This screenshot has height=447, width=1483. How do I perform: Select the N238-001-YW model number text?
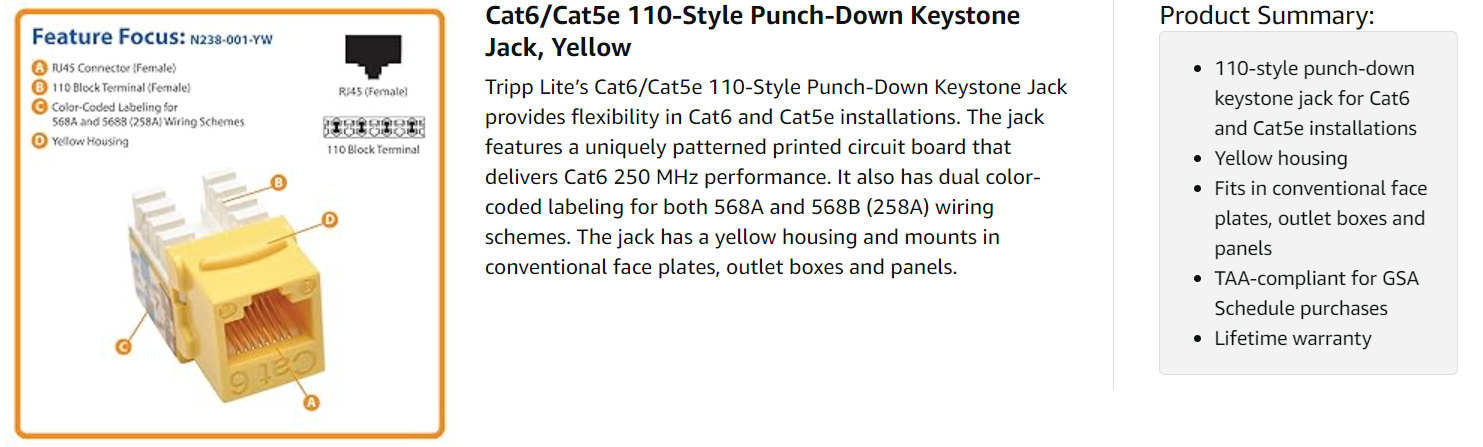(231, 40)
